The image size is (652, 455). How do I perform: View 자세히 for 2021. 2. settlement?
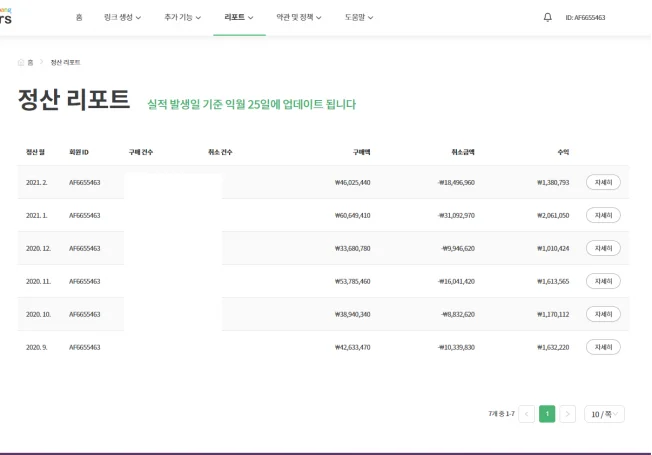click(603, 182)
